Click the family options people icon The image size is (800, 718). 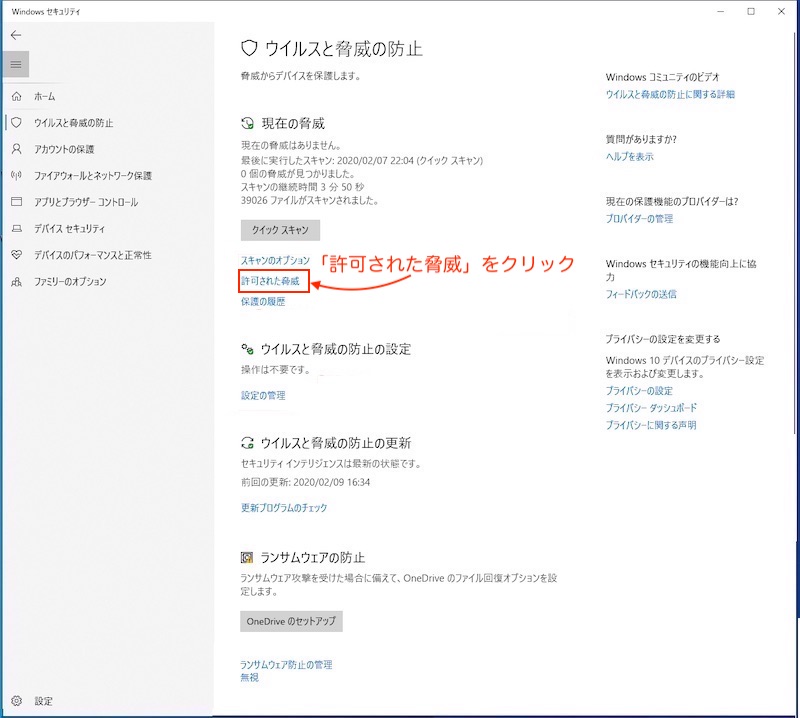click(x=17, y=281)
